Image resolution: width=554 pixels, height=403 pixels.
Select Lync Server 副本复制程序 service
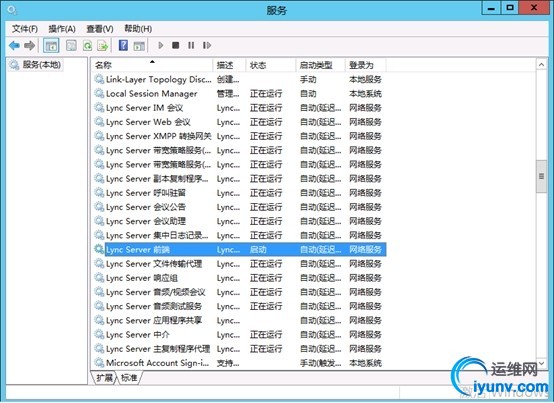click(239, 179)
